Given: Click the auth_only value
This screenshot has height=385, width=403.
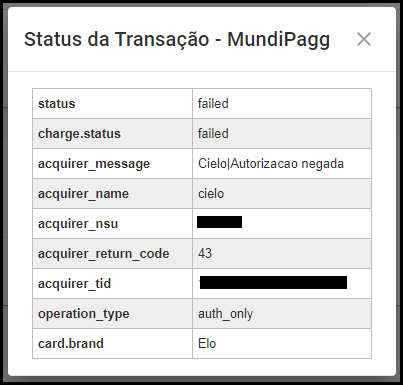Looking at the screenshot, I should coord(225,314).
